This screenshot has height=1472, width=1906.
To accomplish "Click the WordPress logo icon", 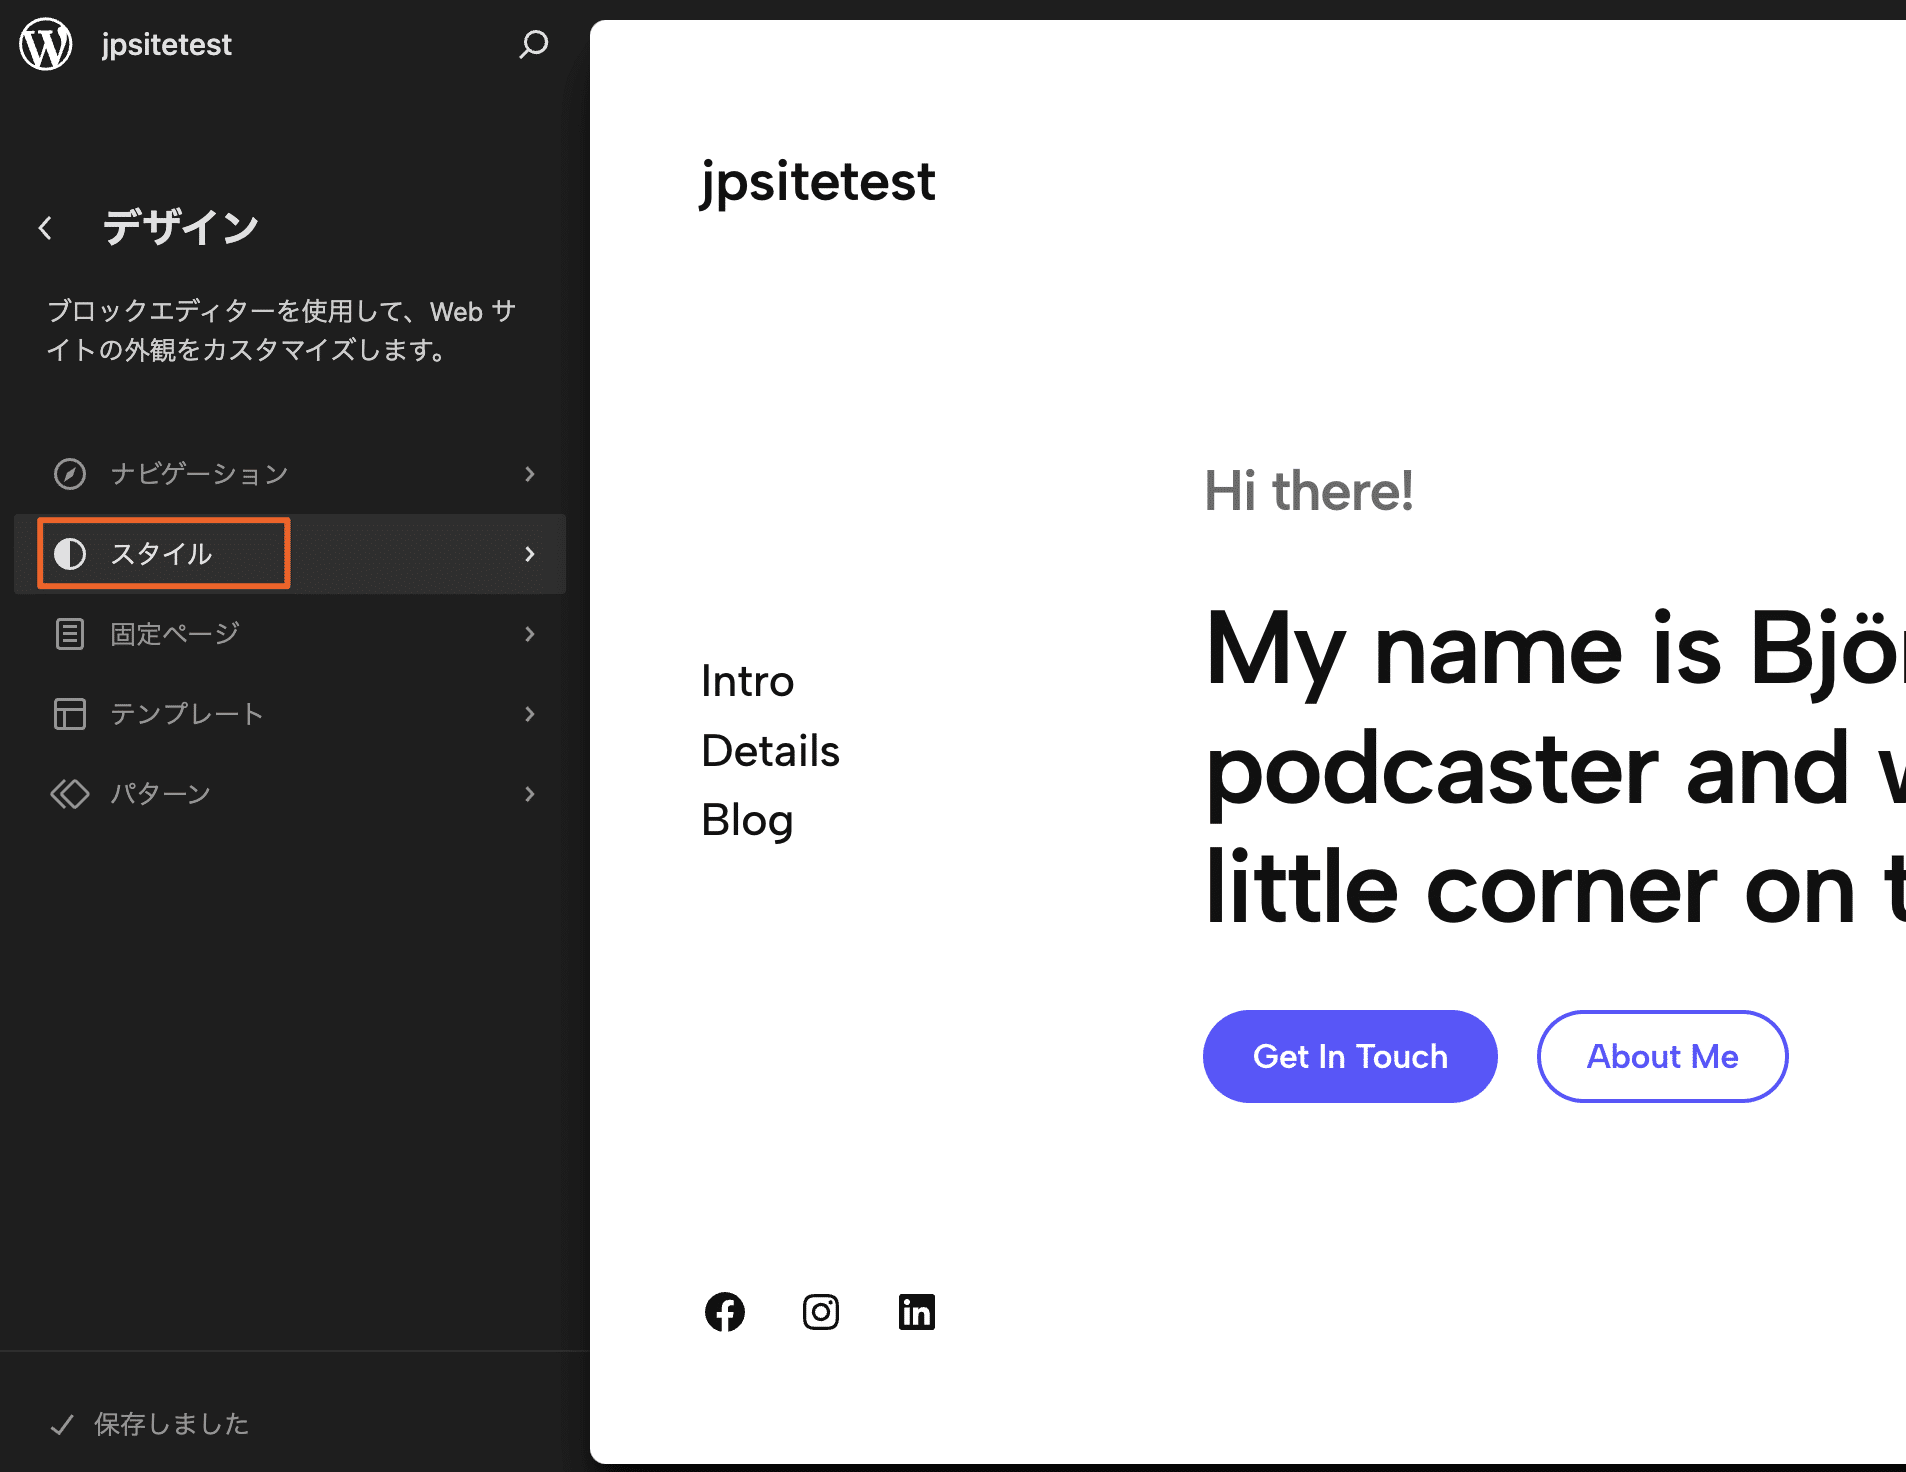I will coord(45,44).
